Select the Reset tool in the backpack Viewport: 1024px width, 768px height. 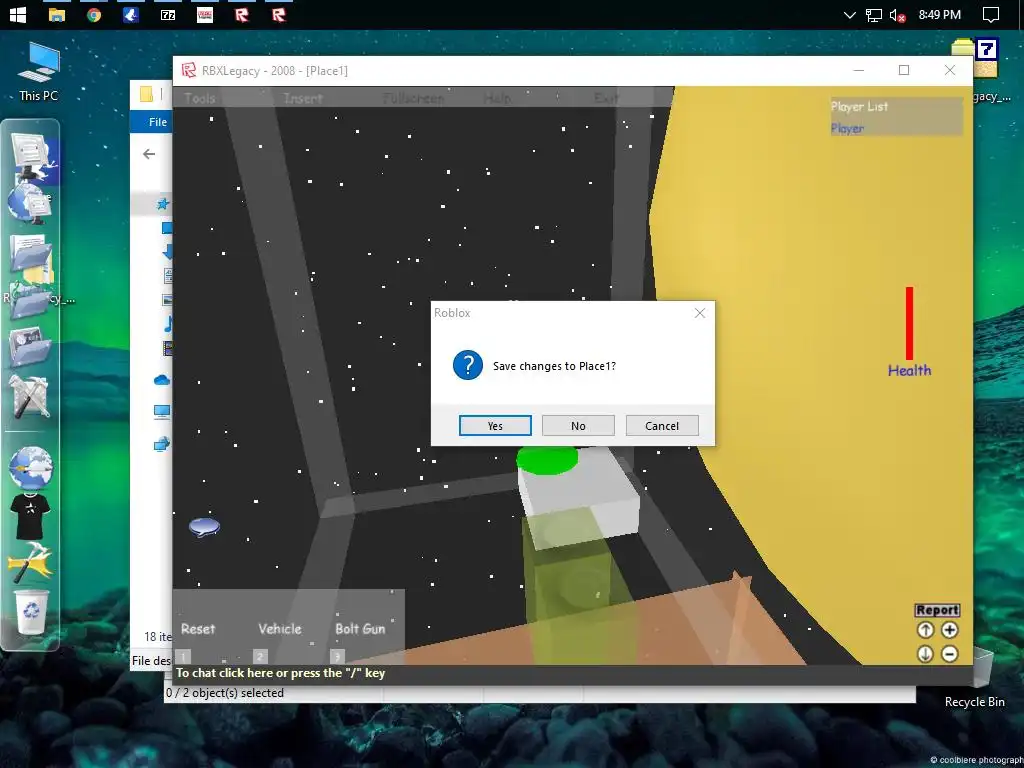pos(198,629)
